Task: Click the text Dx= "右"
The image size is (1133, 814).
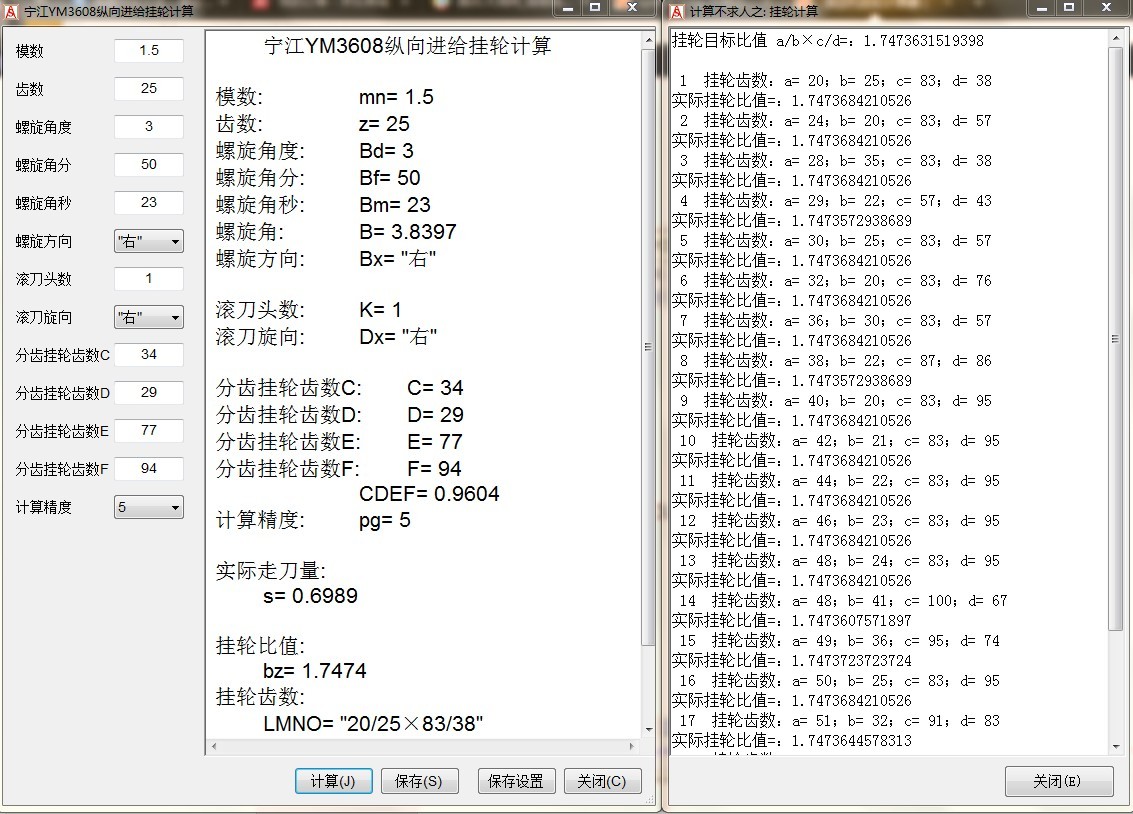Action: (x=398, y=337)
